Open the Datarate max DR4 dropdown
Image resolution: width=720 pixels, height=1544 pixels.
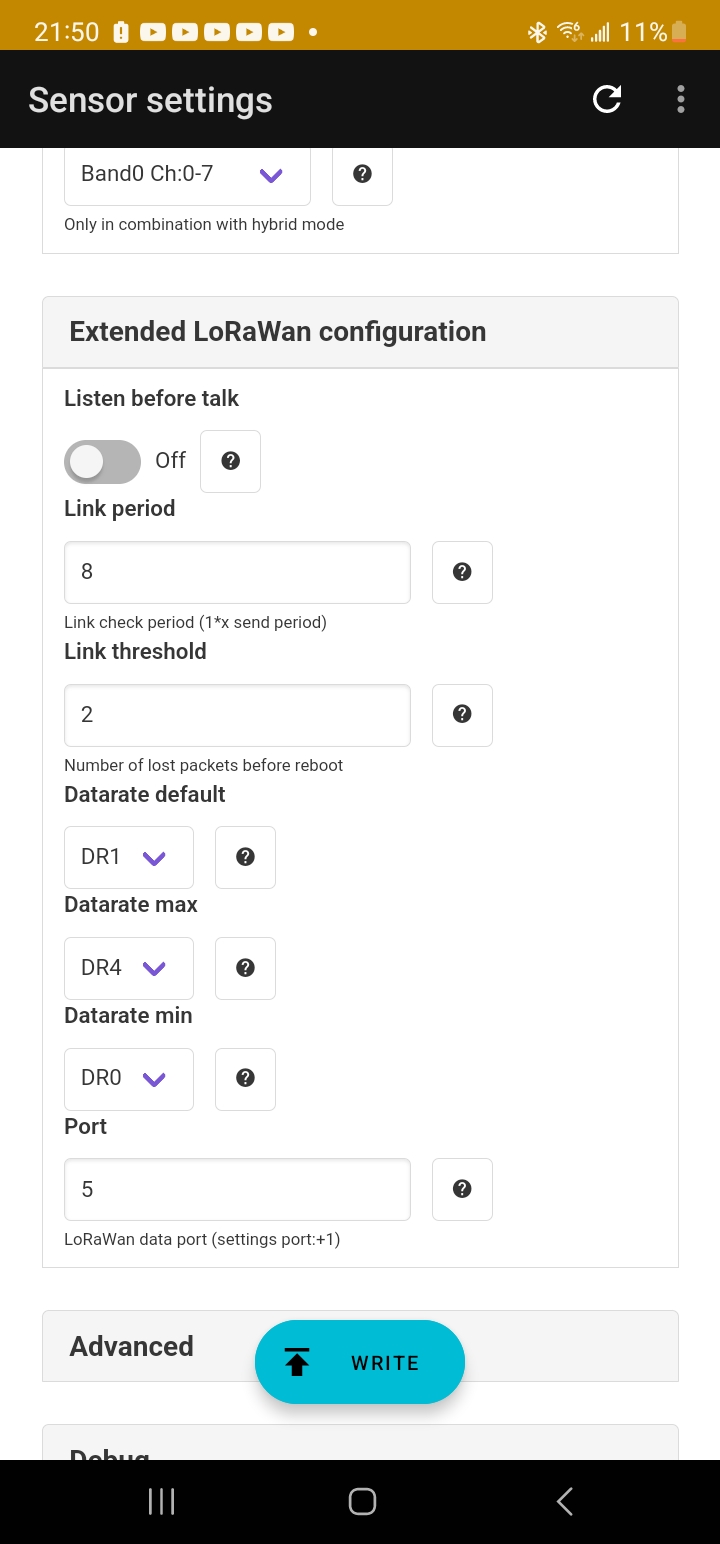tap(129, 968)
